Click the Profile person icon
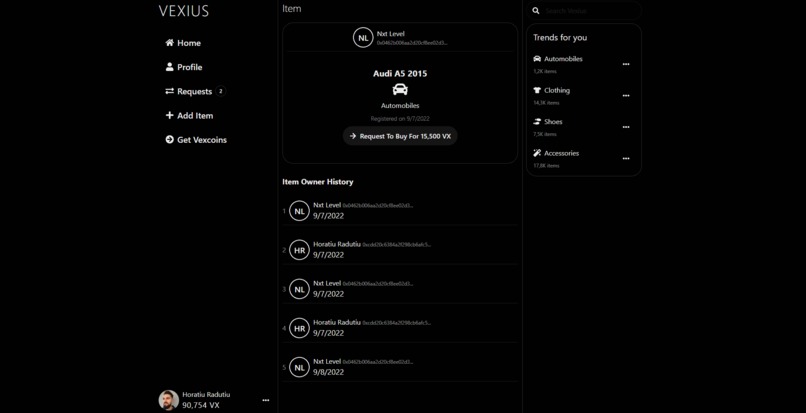806x413 pixels. tap(169, 67)
